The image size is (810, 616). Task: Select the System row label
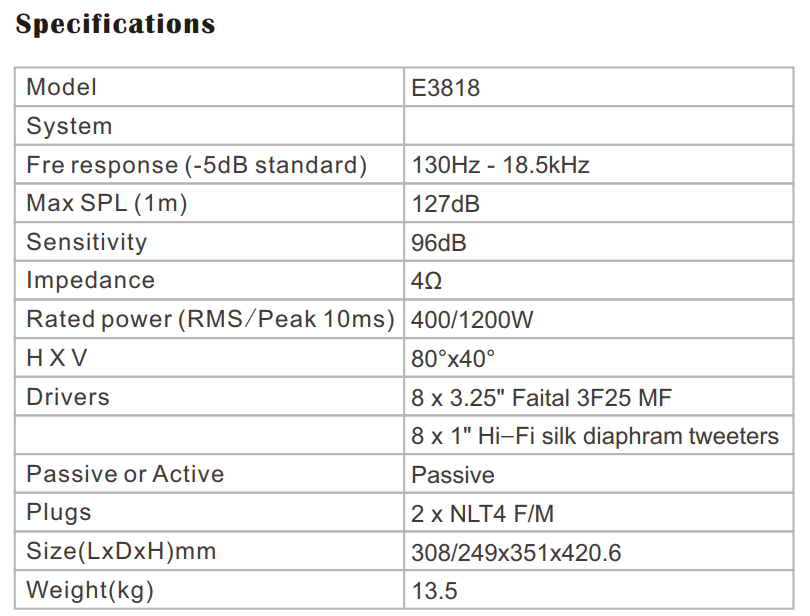(x=69, y=126)
